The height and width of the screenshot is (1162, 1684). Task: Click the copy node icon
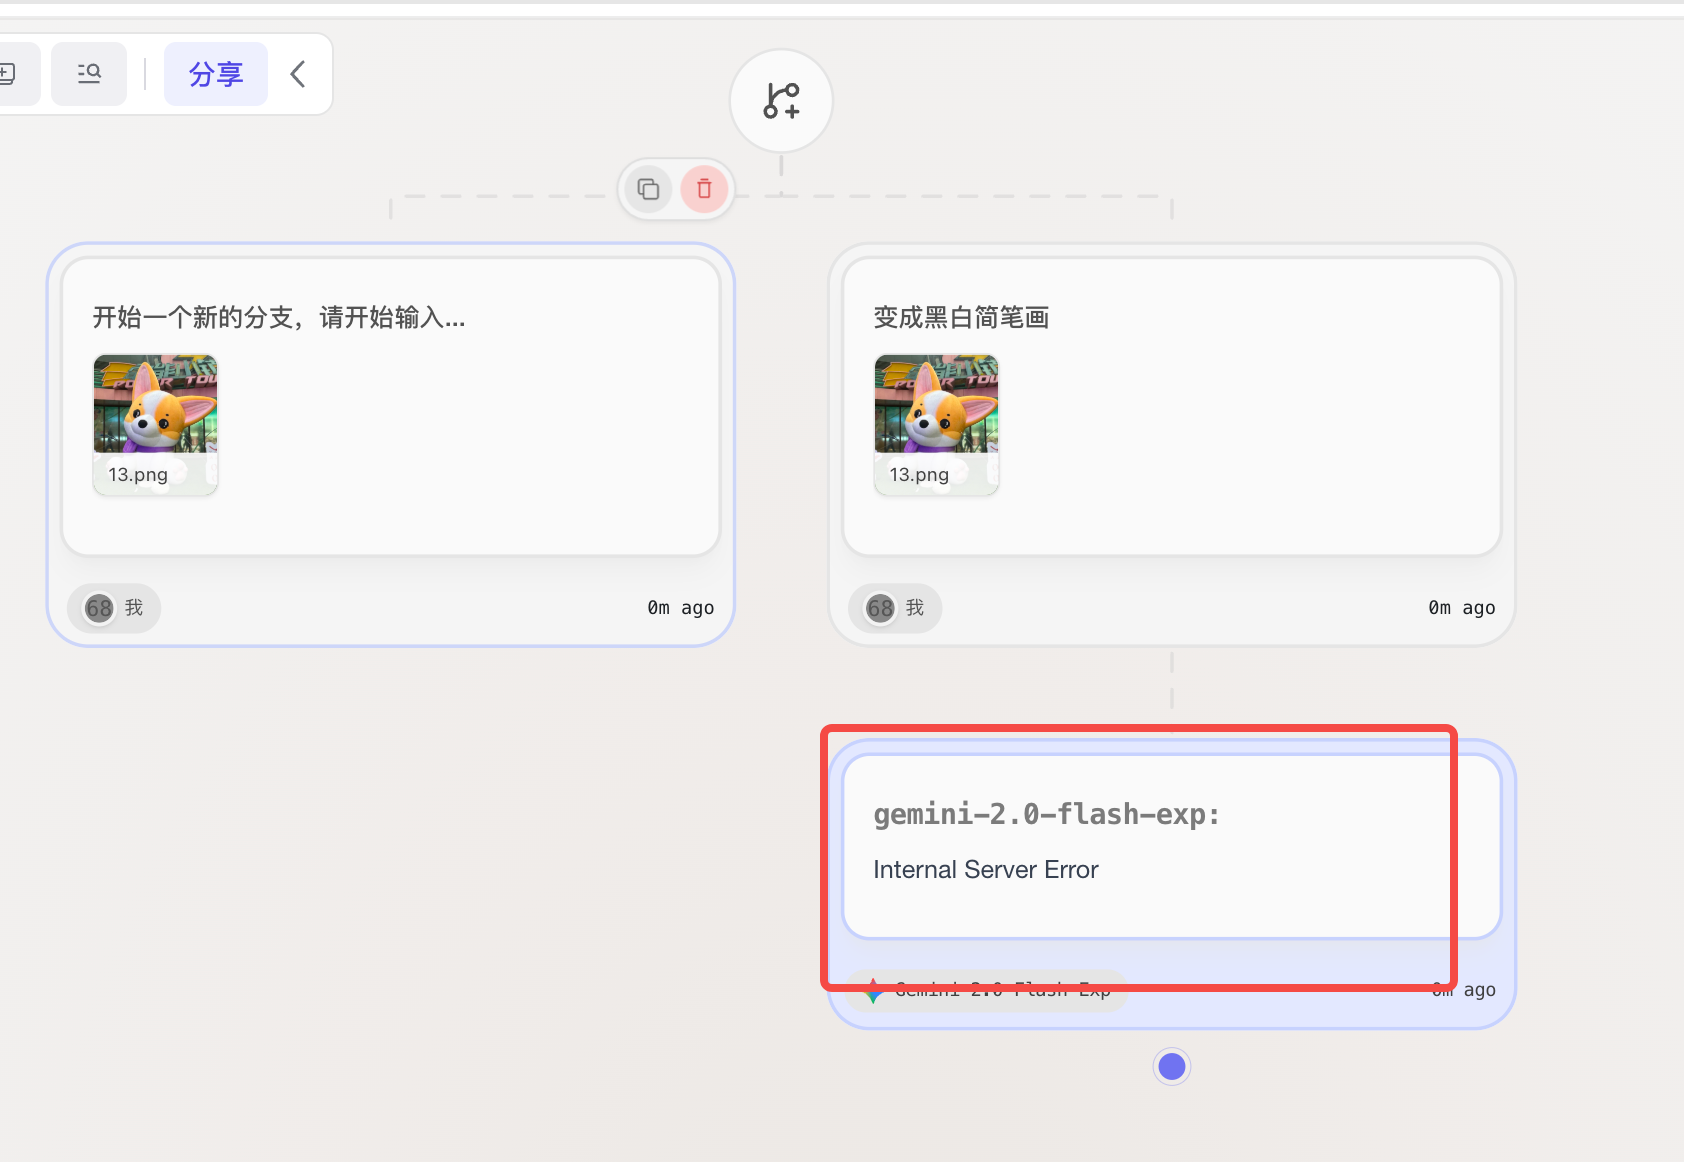[x=649, y=189]
